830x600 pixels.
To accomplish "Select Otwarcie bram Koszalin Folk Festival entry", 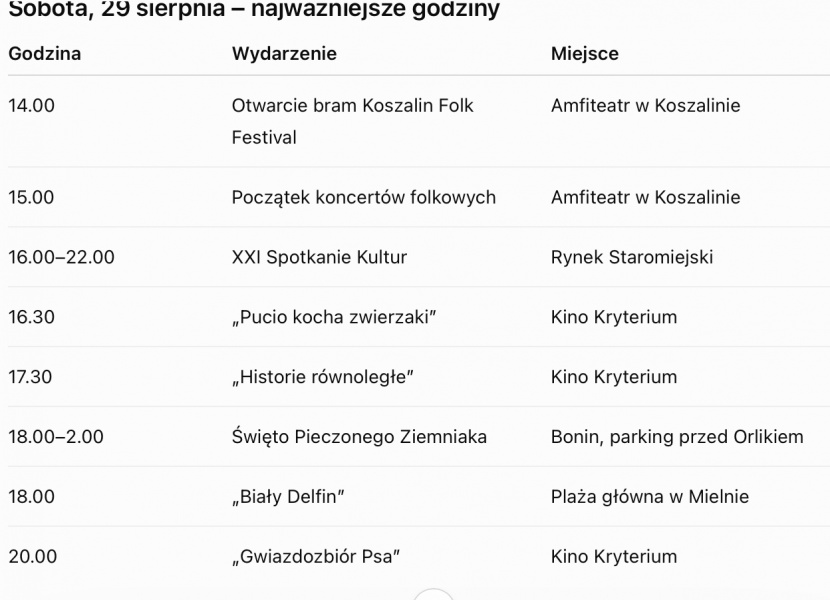I will pos(353,121).
